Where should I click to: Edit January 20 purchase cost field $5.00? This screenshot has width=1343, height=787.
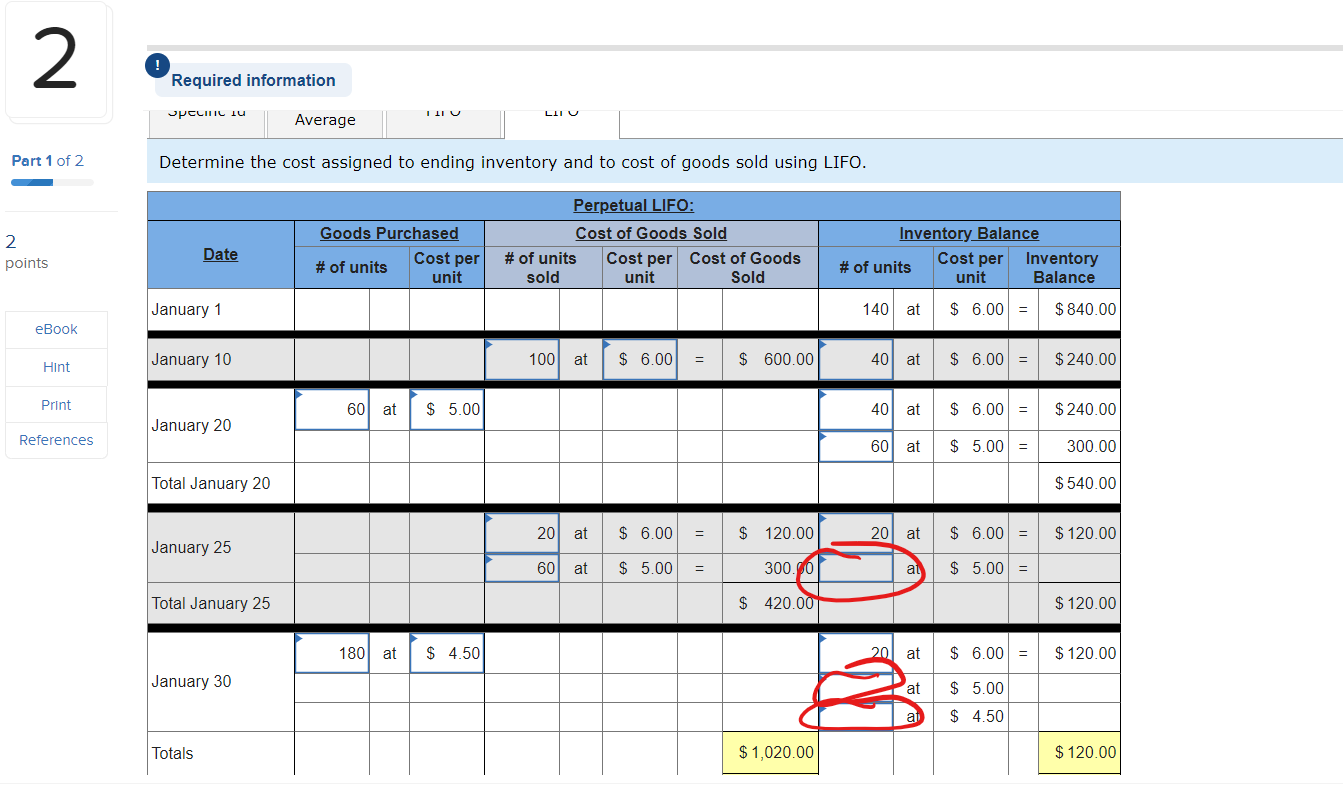(x=446, y=409)
